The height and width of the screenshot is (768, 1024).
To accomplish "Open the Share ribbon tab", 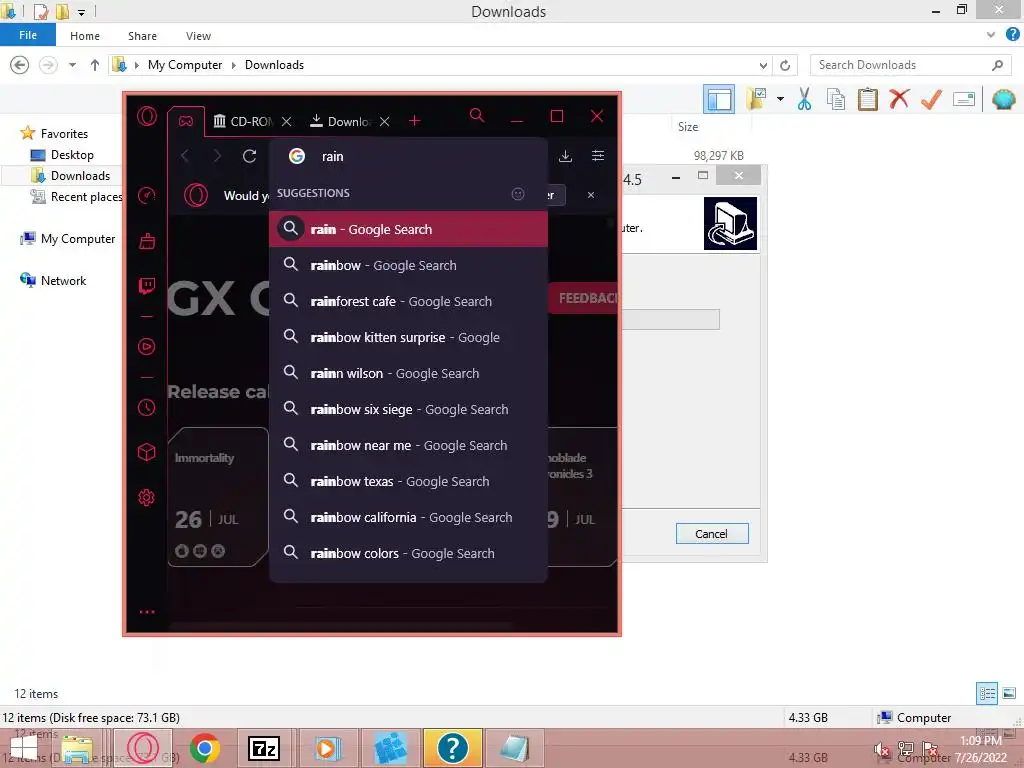I will (142, 36).
